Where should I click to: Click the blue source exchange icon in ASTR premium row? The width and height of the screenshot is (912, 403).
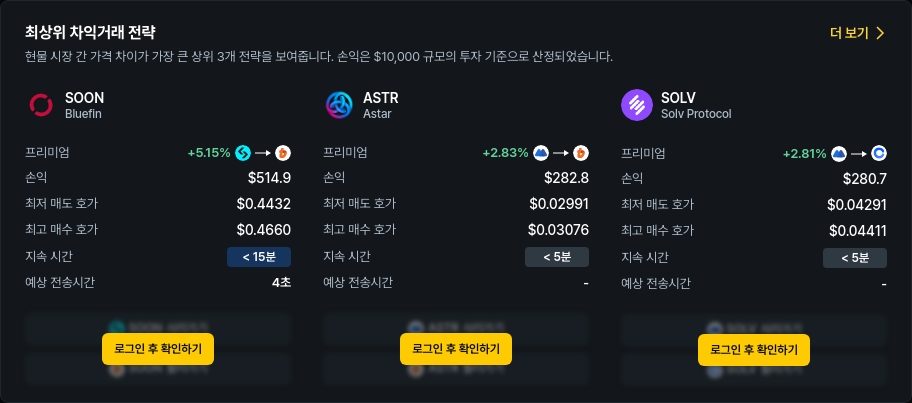[x=541, y=154]
